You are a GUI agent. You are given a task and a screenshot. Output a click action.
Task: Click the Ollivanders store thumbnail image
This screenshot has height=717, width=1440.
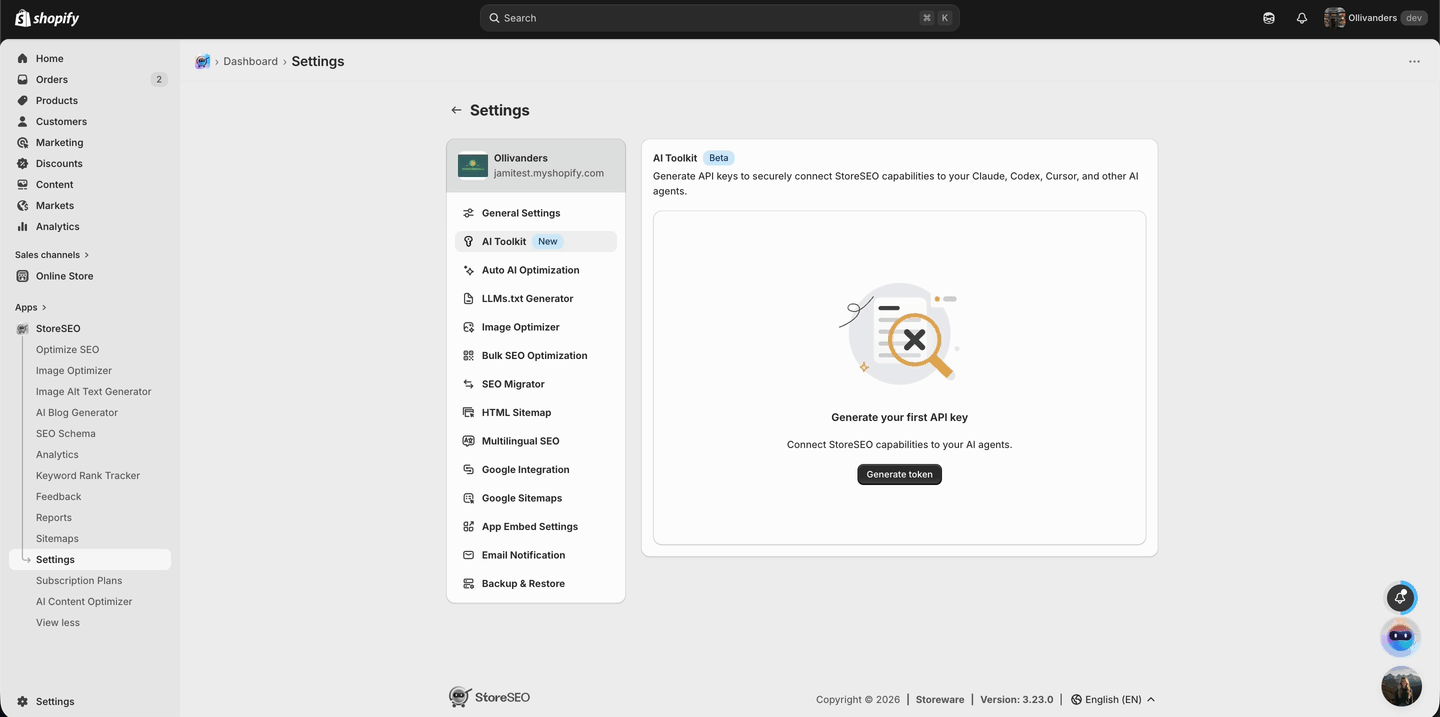point(473,166)
